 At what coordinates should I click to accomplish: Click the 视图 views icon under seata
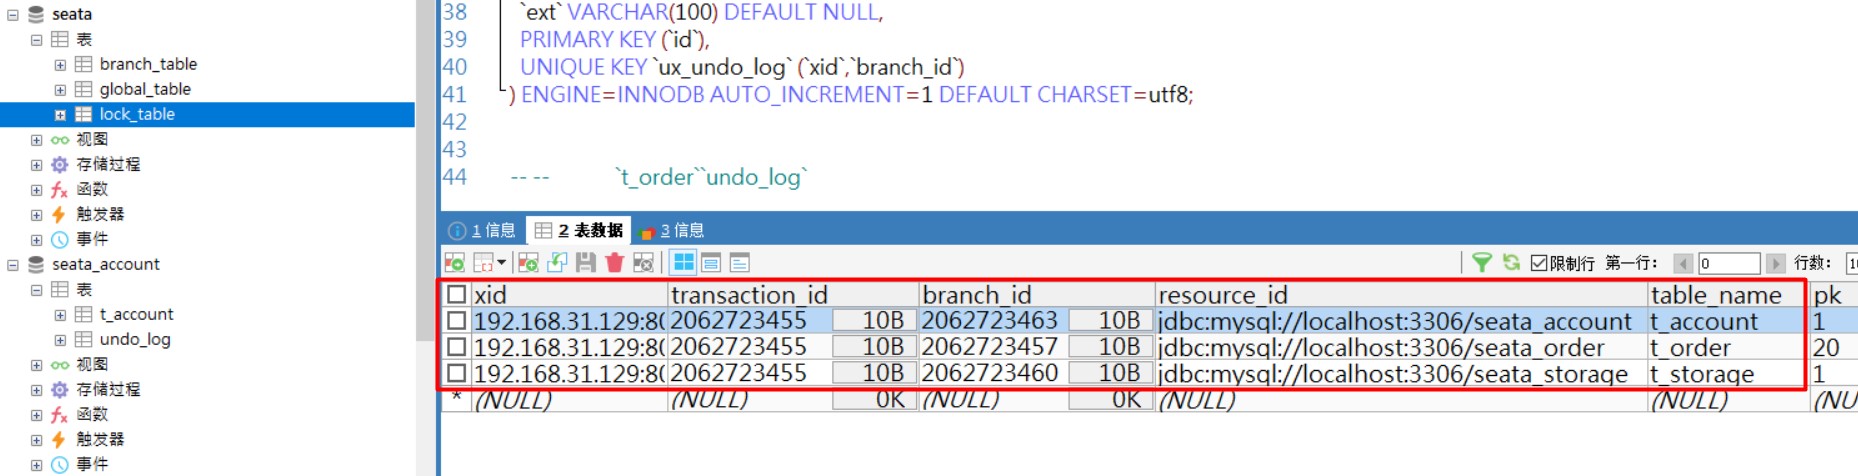click(x=60, y=139)
